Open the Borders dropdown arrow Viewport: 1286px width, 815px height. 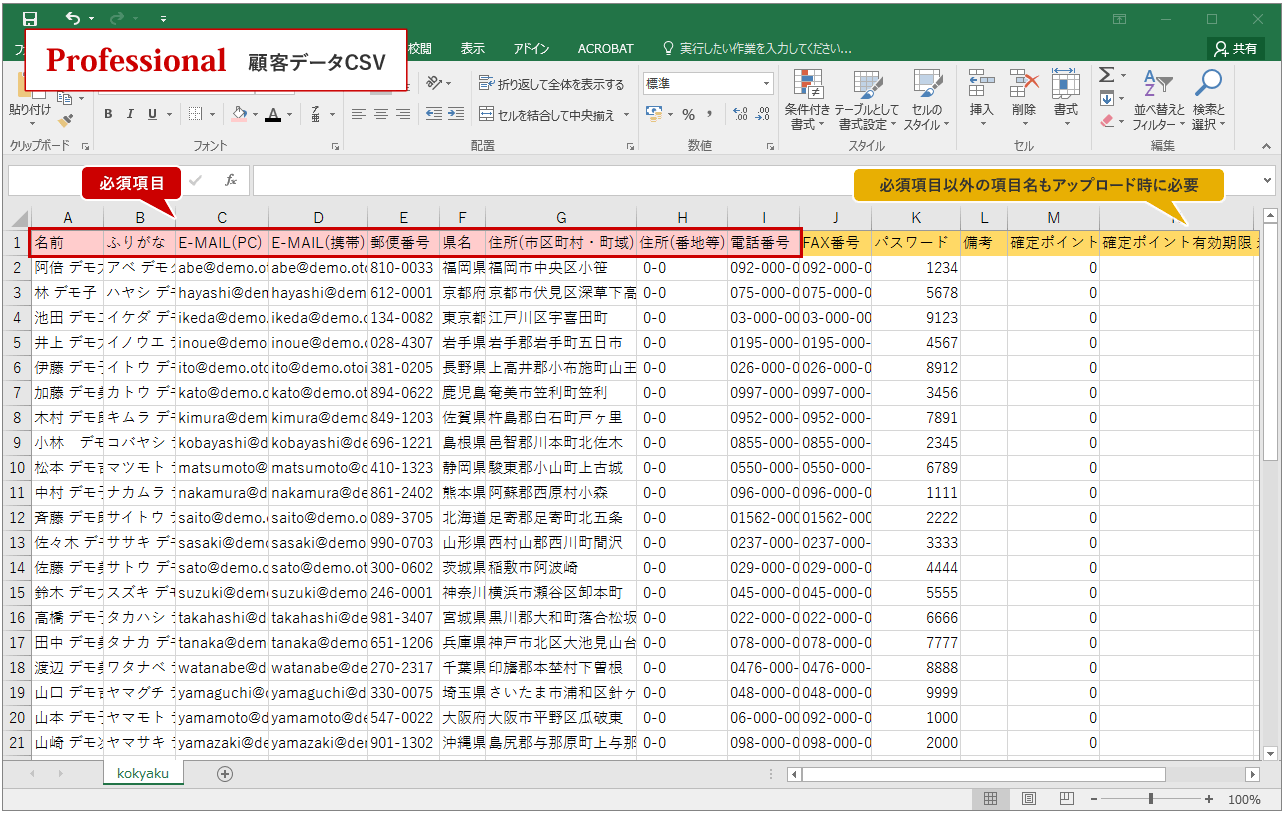(x=211, y=114)
